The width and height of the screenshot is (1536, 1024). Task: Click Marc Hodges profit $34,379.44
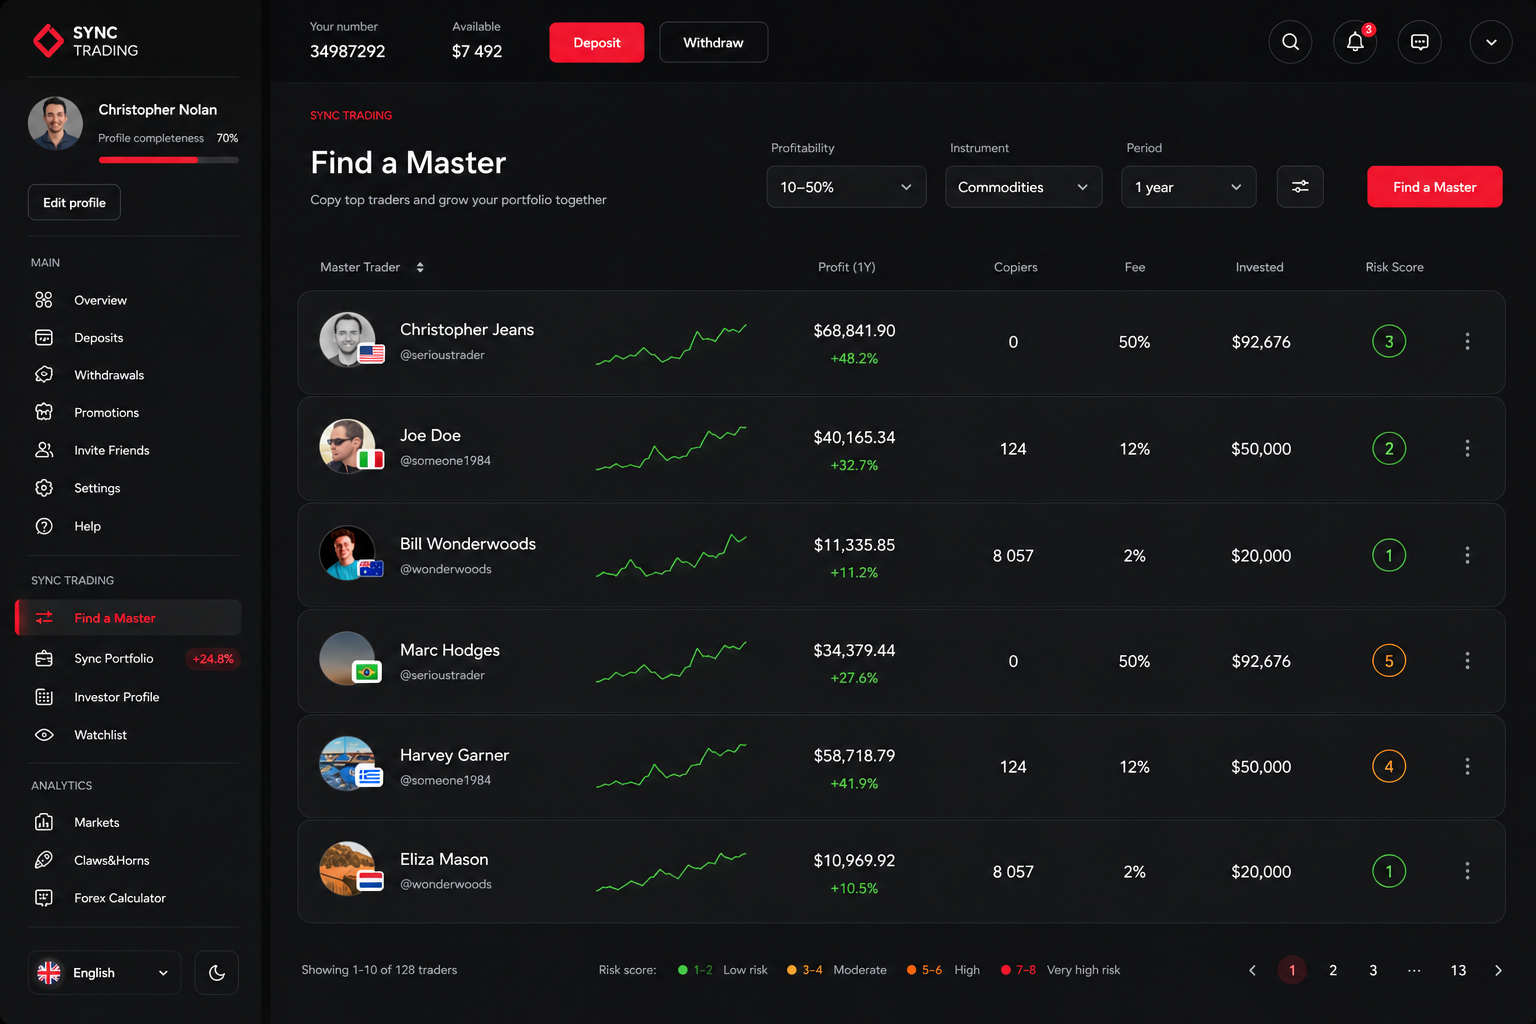854,650
